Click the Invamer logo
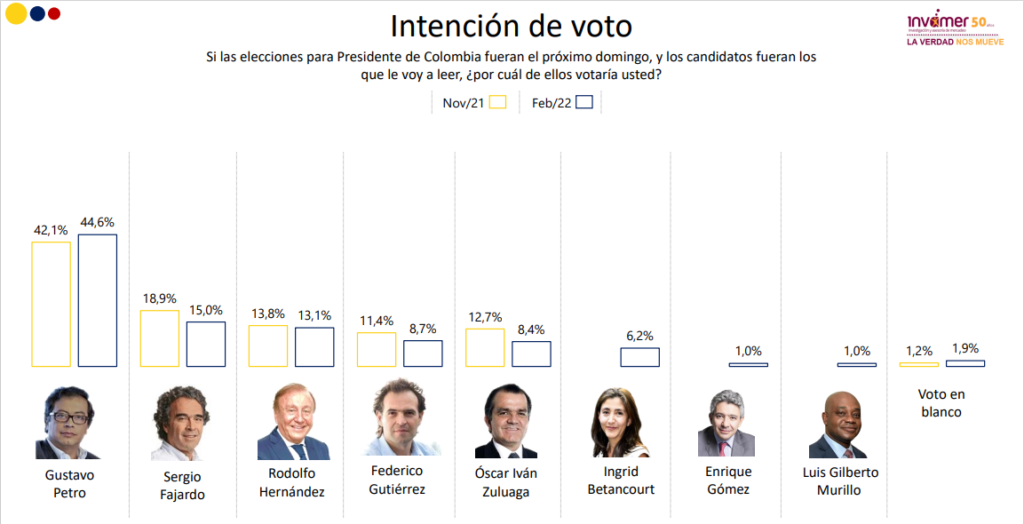This screenshot has height=524, width=1024. 954,31
